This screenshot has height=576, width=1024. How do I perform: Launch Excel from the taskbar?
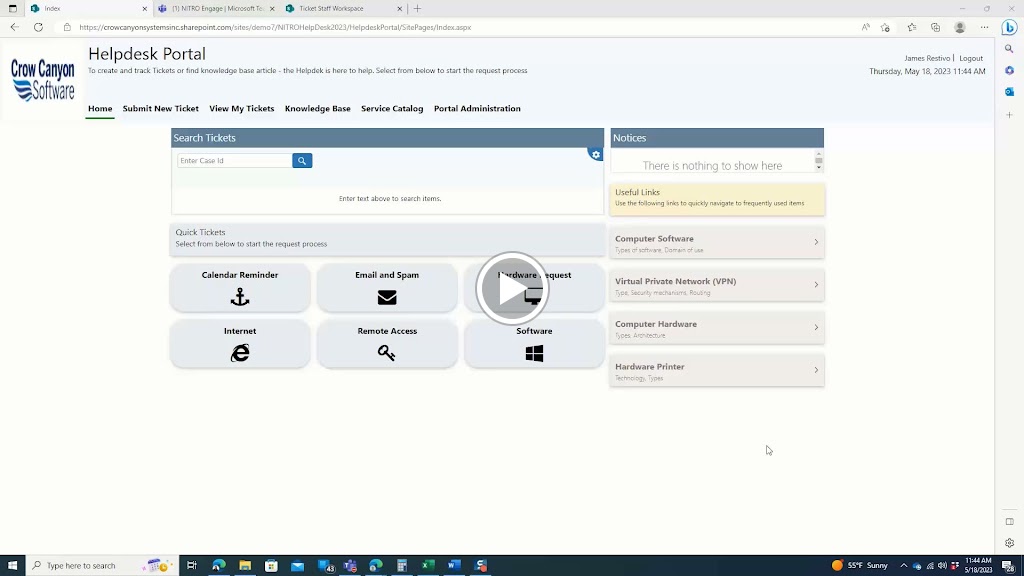pyautogui.click(x=428, y=566)
